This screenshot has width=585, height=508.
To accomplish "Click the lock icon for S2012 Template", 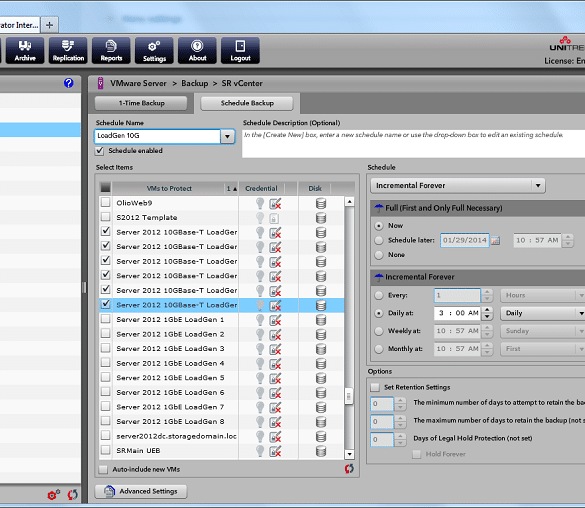I will click(x=274, y=218).
